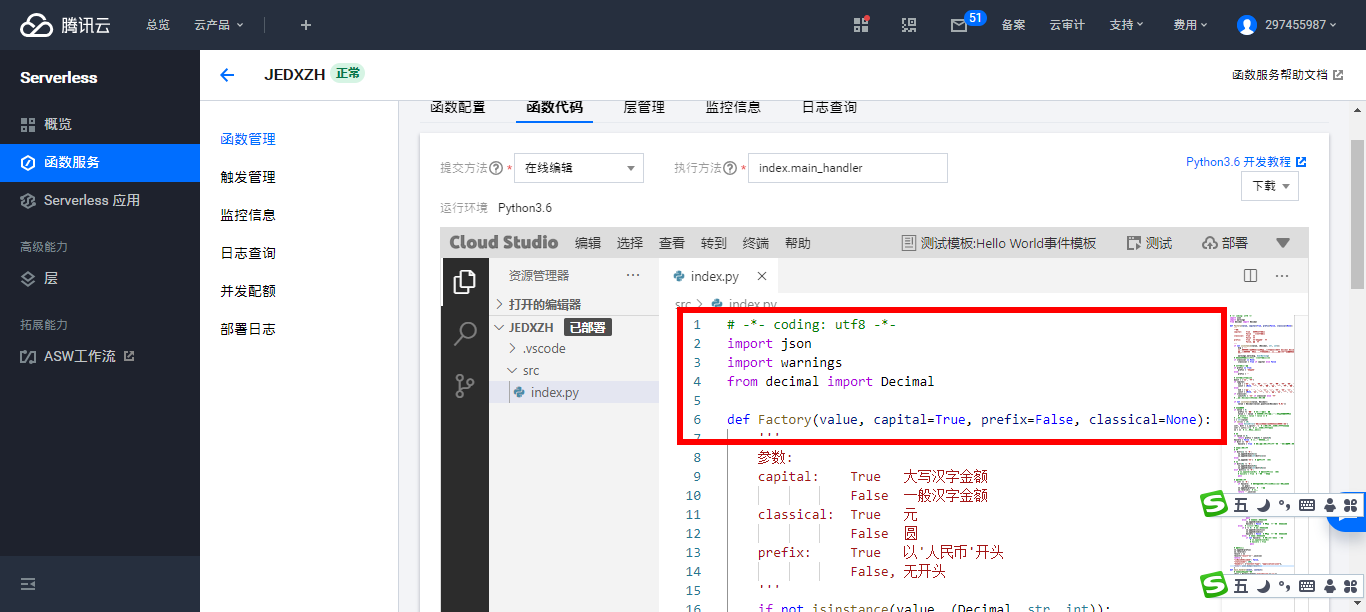This screenshot has width=1366, height=612.
Task: Switch to 层管理 tab
Action: (x=643, y=107)
